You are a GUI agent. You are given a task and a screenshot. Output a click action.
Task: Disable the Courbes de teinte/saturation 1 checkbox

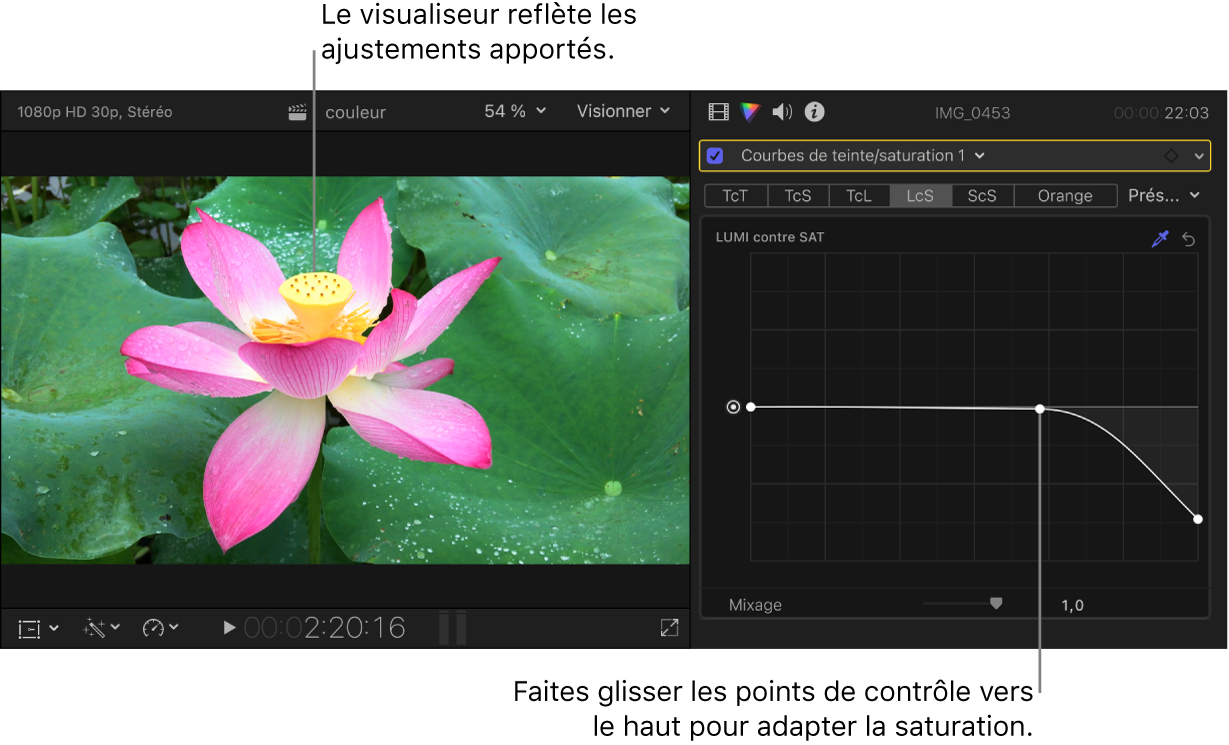coord(715,156)
